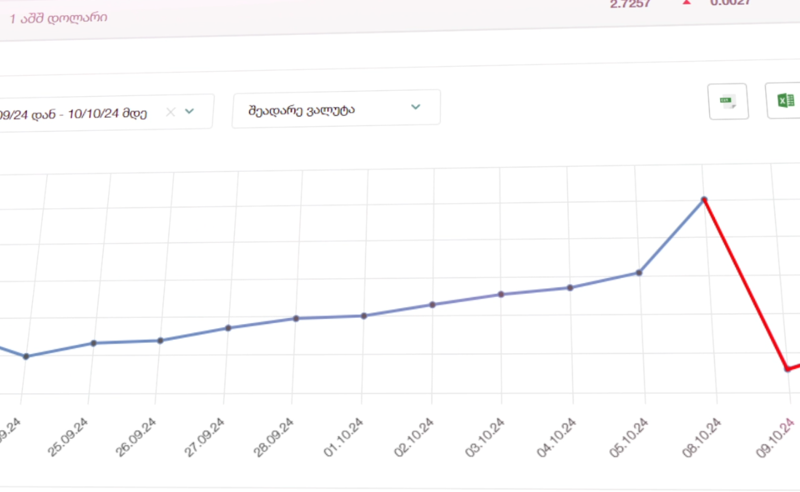Click the 25.09.24 axis label
Screen dimensions: 800x492
(68, 437)
